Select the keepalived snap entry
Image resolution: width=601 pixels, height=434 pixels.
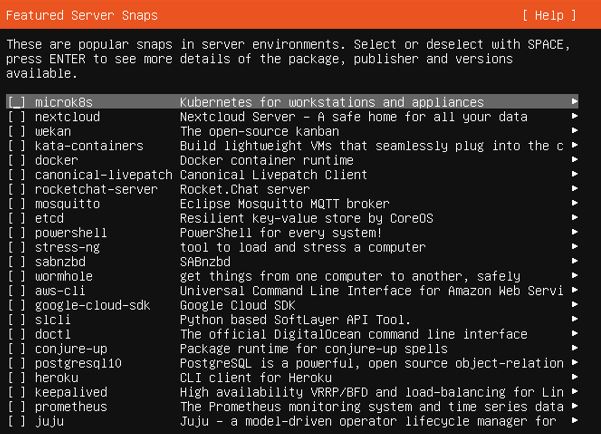[x=292, y=393]
